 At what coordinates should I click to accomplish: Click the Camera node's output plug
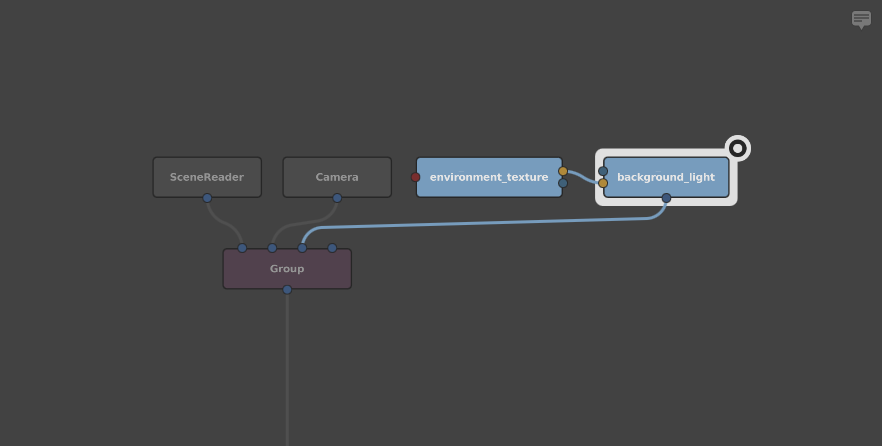[337, 198]
